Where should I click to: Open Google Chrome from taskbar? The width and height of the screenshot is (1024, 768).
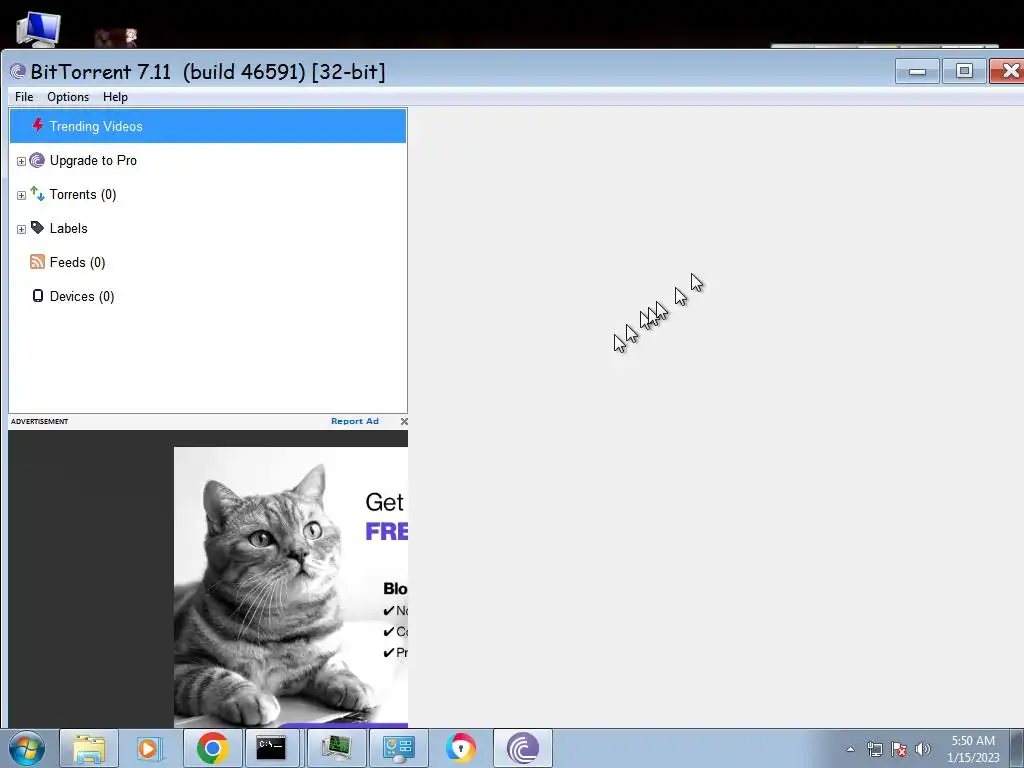[x=212, y=748]
